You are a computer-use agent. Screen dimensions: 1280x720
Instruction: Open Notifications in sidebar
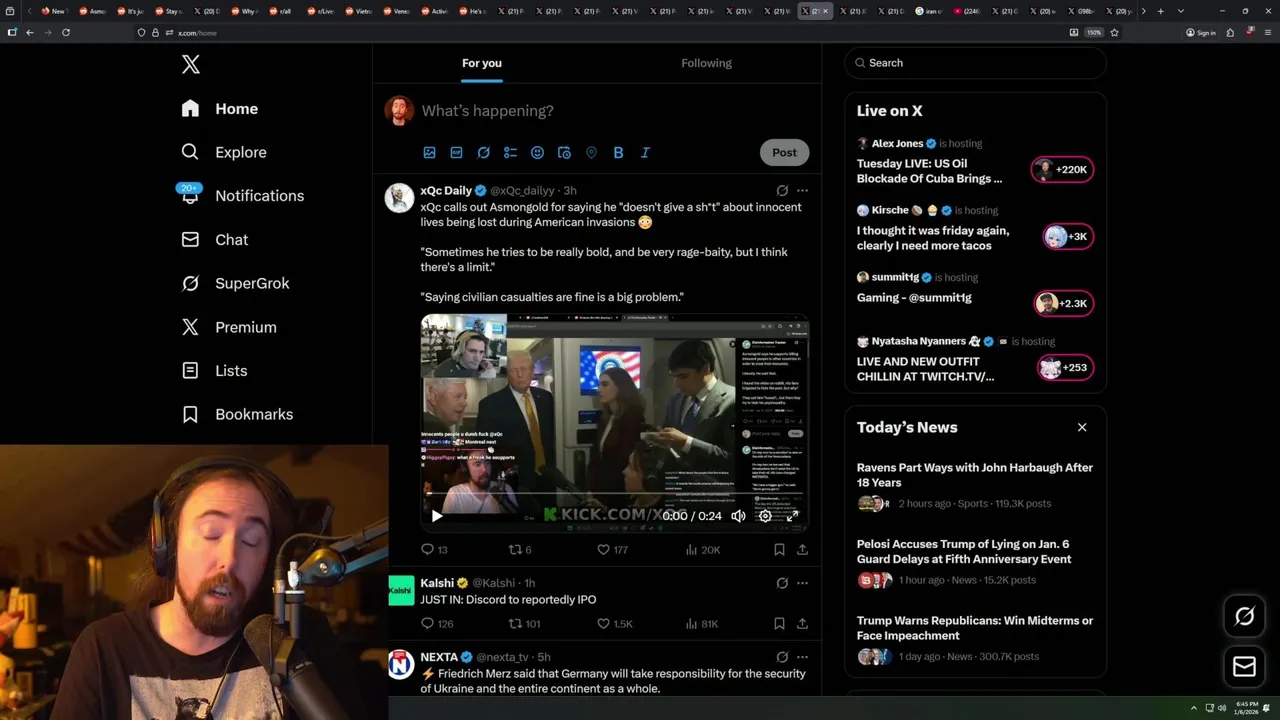click(x=243, y=196)
